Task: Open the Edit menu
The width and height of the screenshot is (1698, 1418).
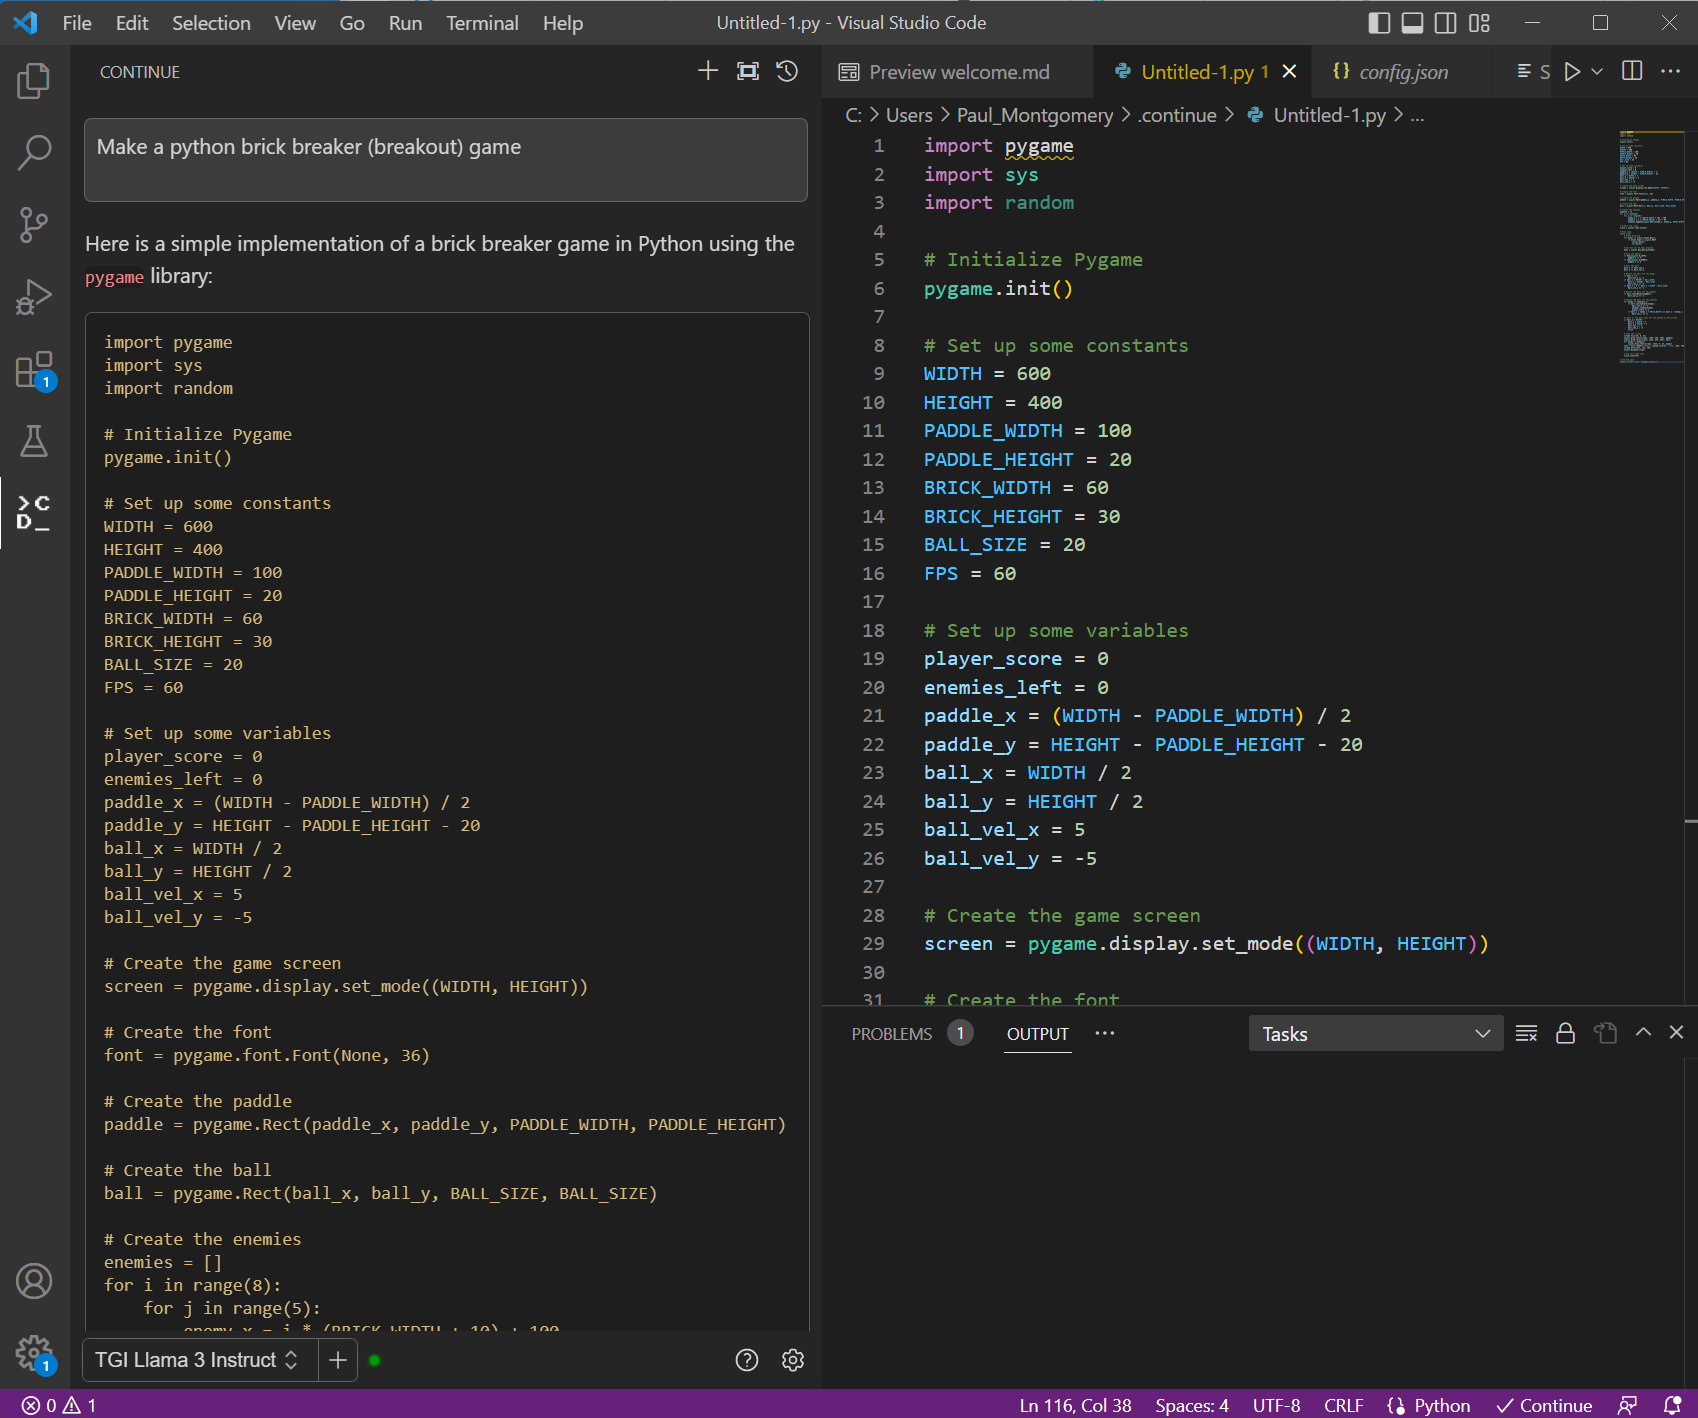Action: tap(132, 23)
